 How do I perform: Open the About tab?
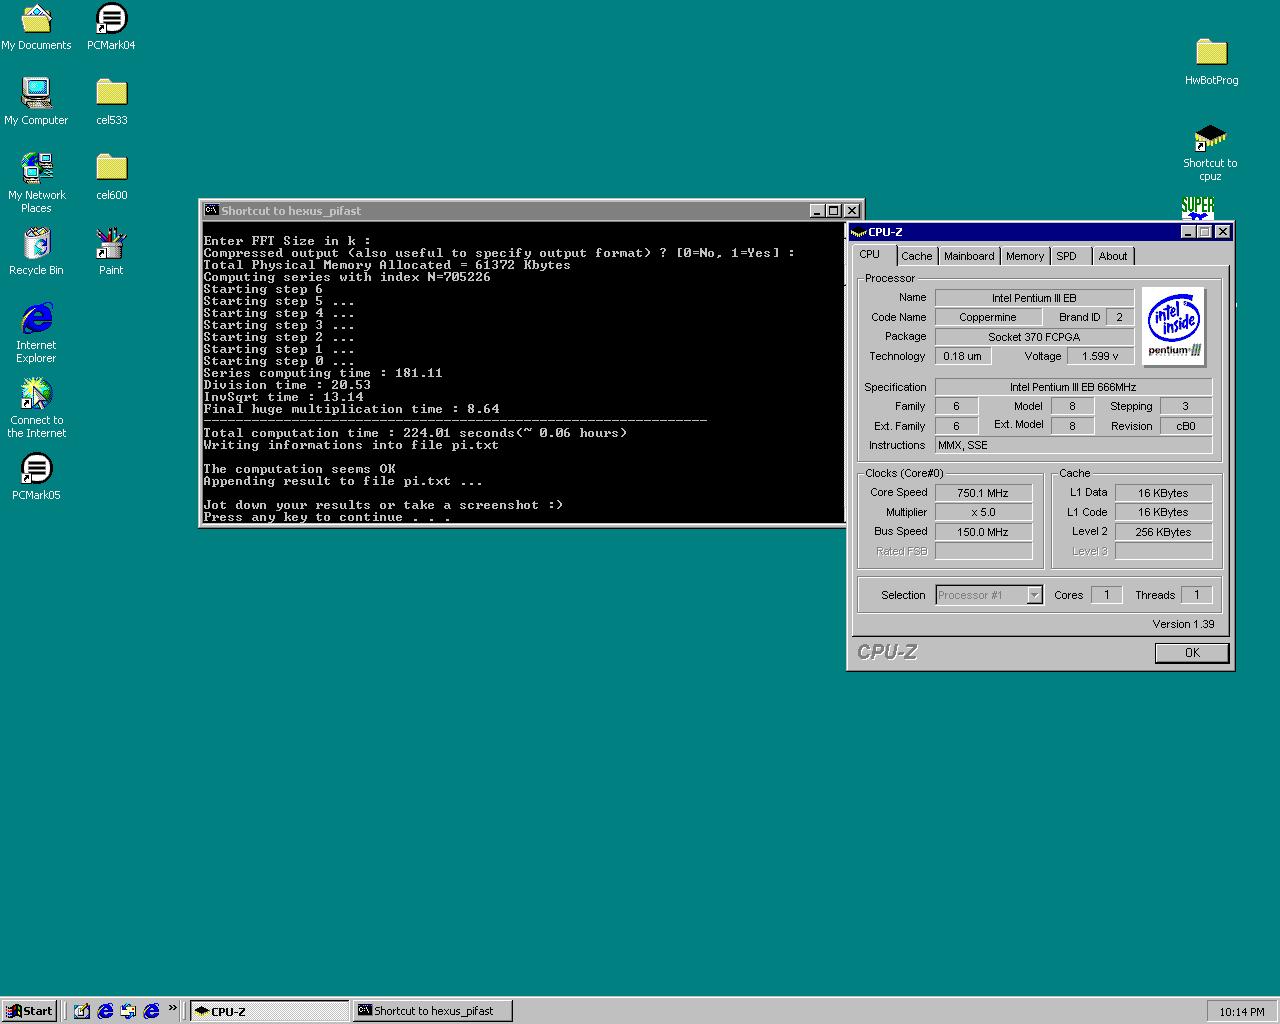[1112, 256]
